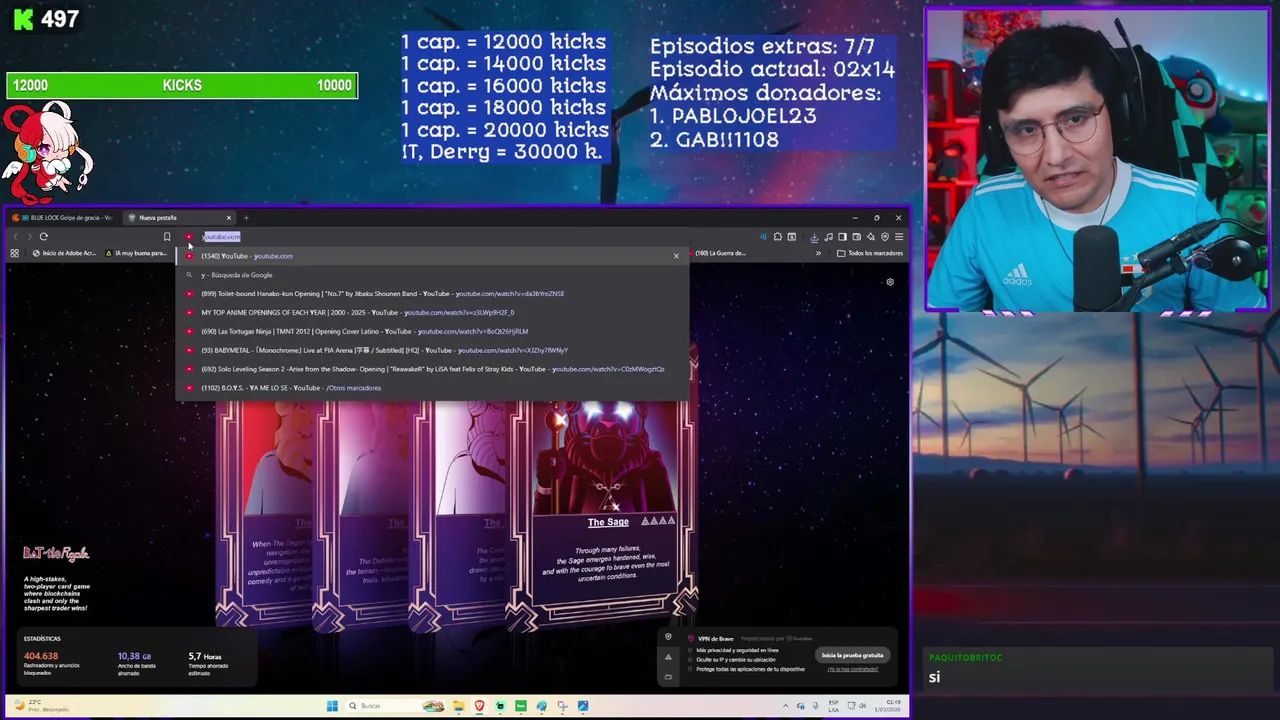Reload the page in Brave
Screen dimensions: 1280x720
43,237
